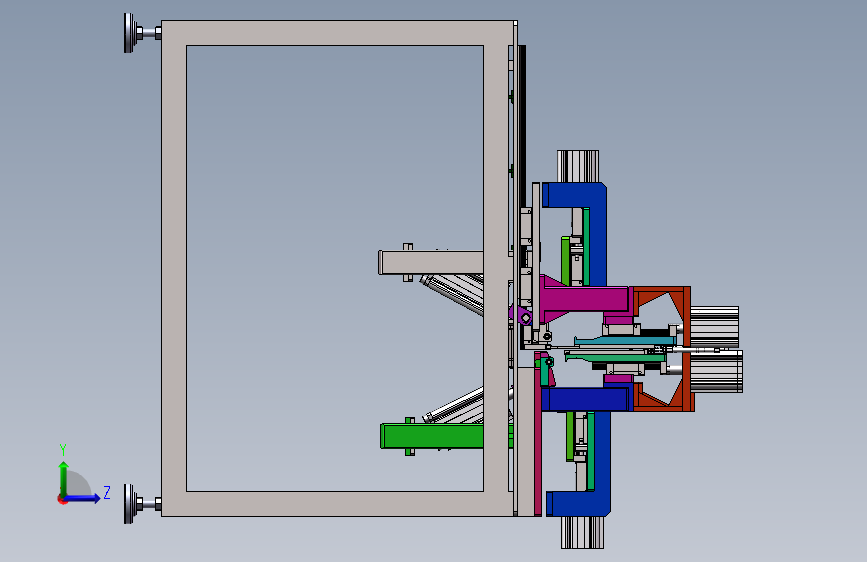867x562 pixels.
Task: Select the lower blue C-shaped bracket
Action: (x=602, y=465)
